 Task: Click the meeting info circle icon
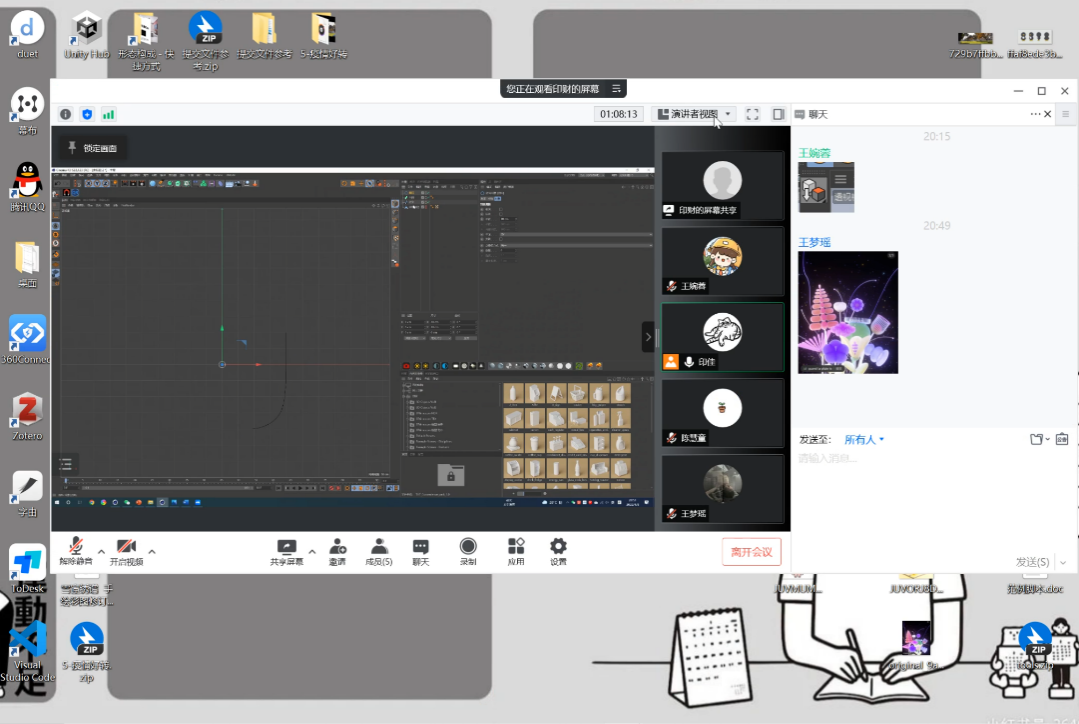coord(65,114)
